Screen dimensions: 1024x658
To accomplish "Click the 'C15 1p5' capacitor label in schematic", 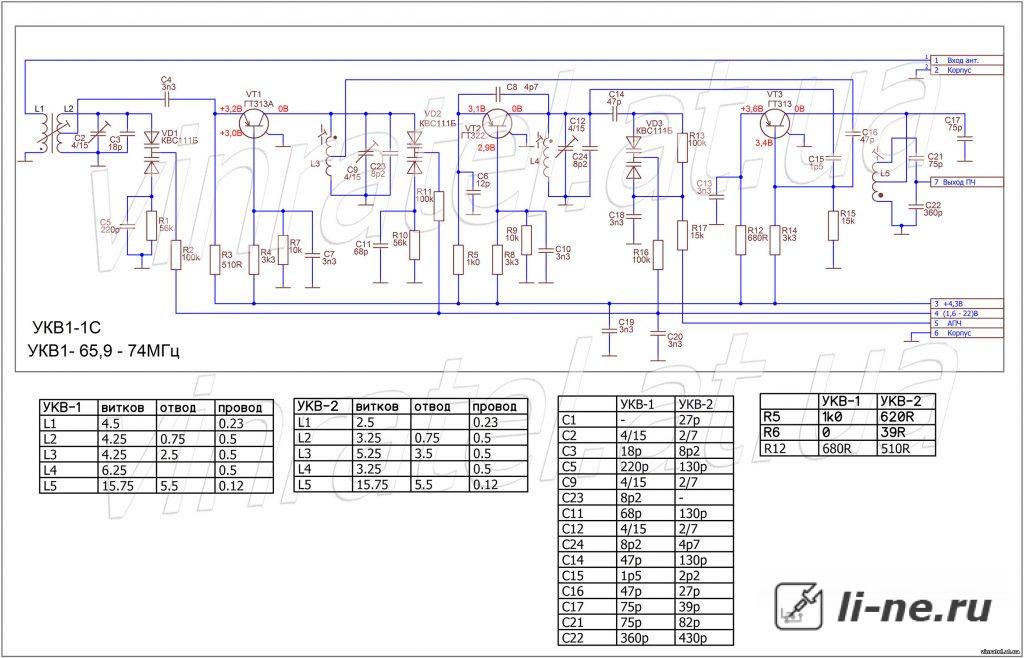I will (816, 163).
